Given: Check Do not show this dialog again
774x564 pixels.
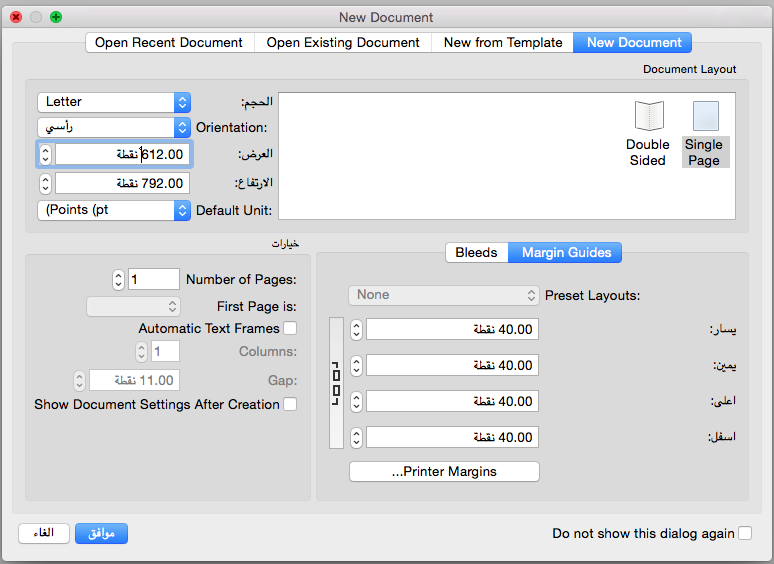Looking at the screenshot, I should click(x=745, y=533).
